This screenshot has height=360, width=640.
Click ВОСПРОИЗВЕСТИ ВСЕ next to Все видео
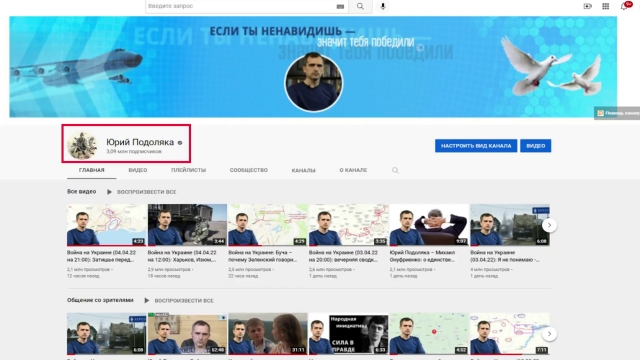point(147,192)
